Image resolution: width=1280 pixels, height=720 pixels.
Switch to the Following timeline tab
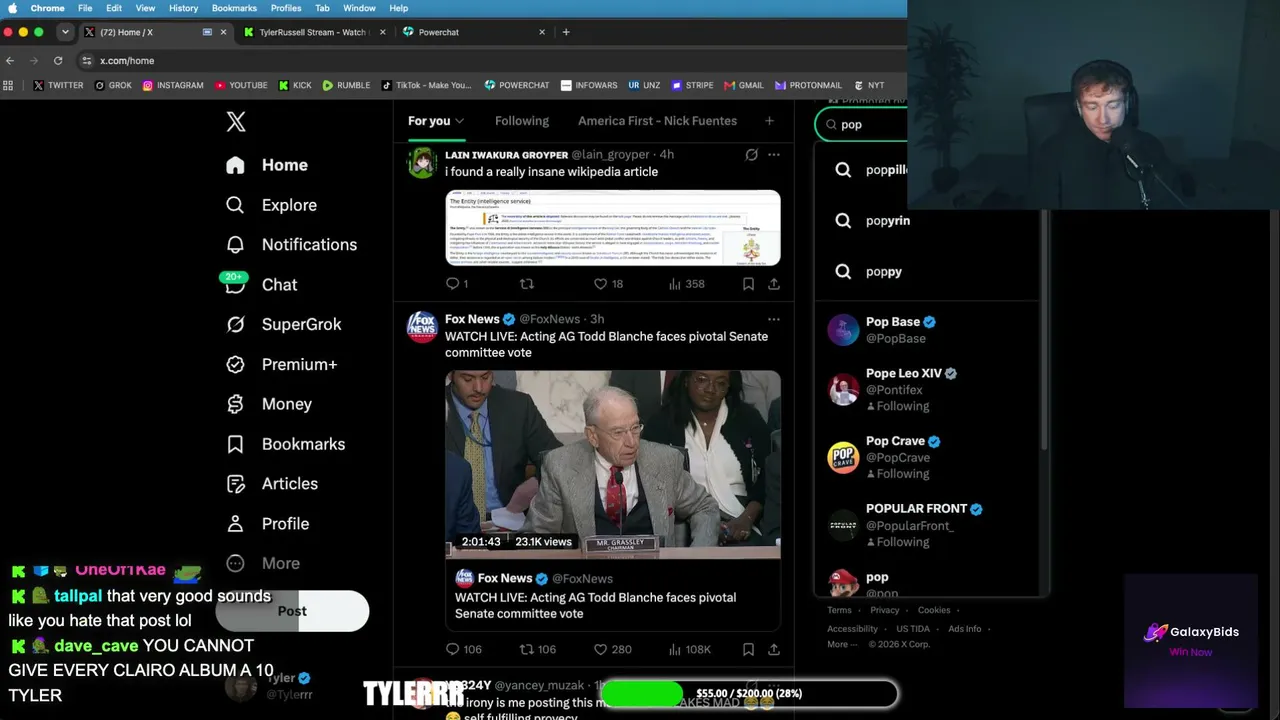(x=522, y=121)
